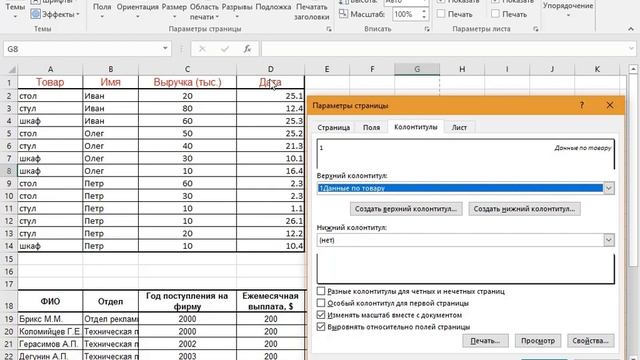Viewport: 640px width, 360px height.
Task: Click cell 2002 in row 21
Action: [x=187, y=344]
